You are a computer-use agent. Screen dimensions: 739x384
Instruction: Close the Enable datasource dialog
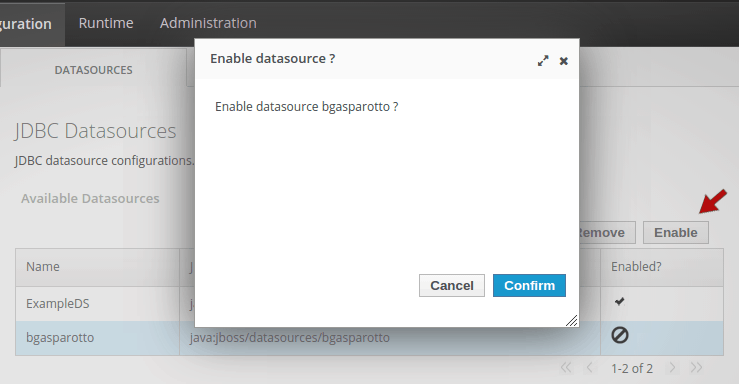click(x=564, y=61)
